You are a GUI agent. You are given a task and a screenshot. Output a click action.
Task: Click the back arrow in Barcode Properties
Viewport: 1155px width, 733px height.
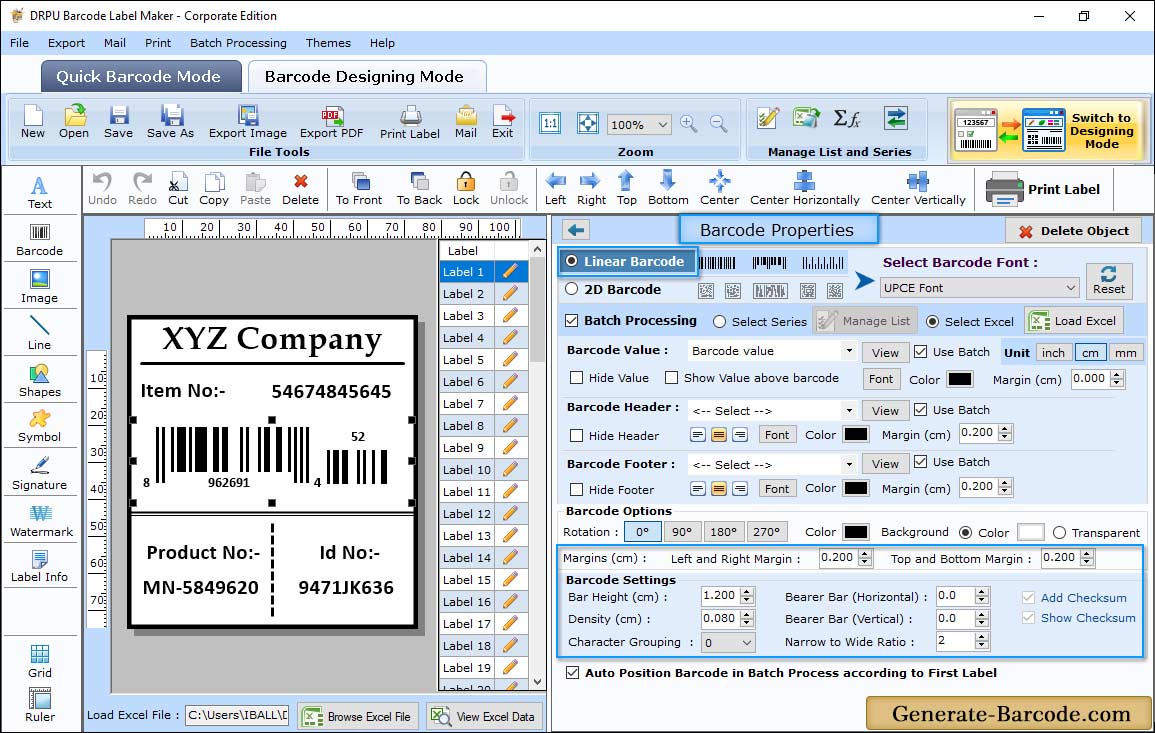click(576, 231)
